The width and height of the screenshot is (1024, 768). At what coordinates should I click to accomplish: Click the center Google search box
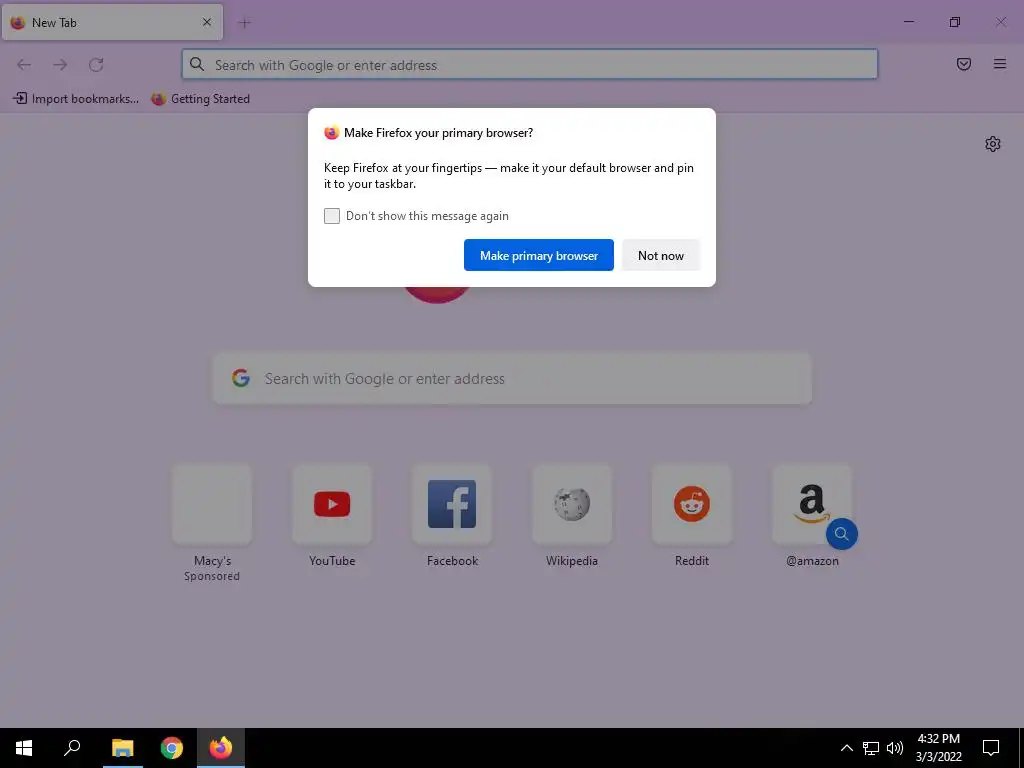click(512, 378)
